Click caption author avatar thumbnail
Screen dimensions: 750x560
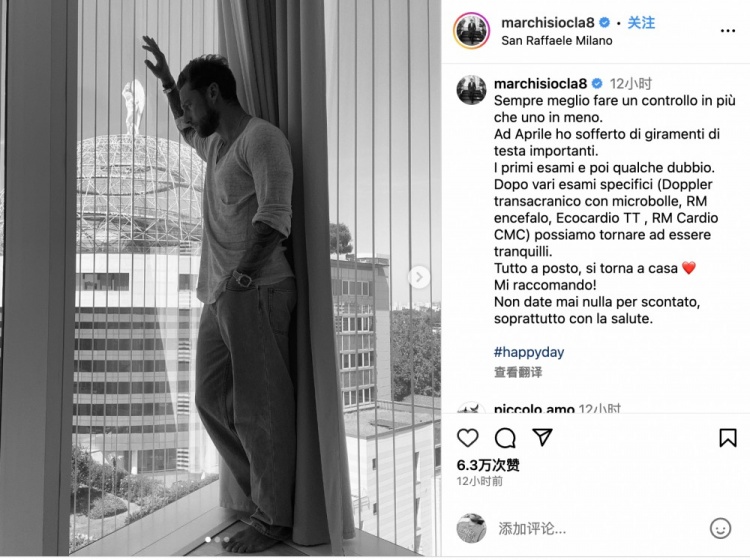(x=471, y=89)
